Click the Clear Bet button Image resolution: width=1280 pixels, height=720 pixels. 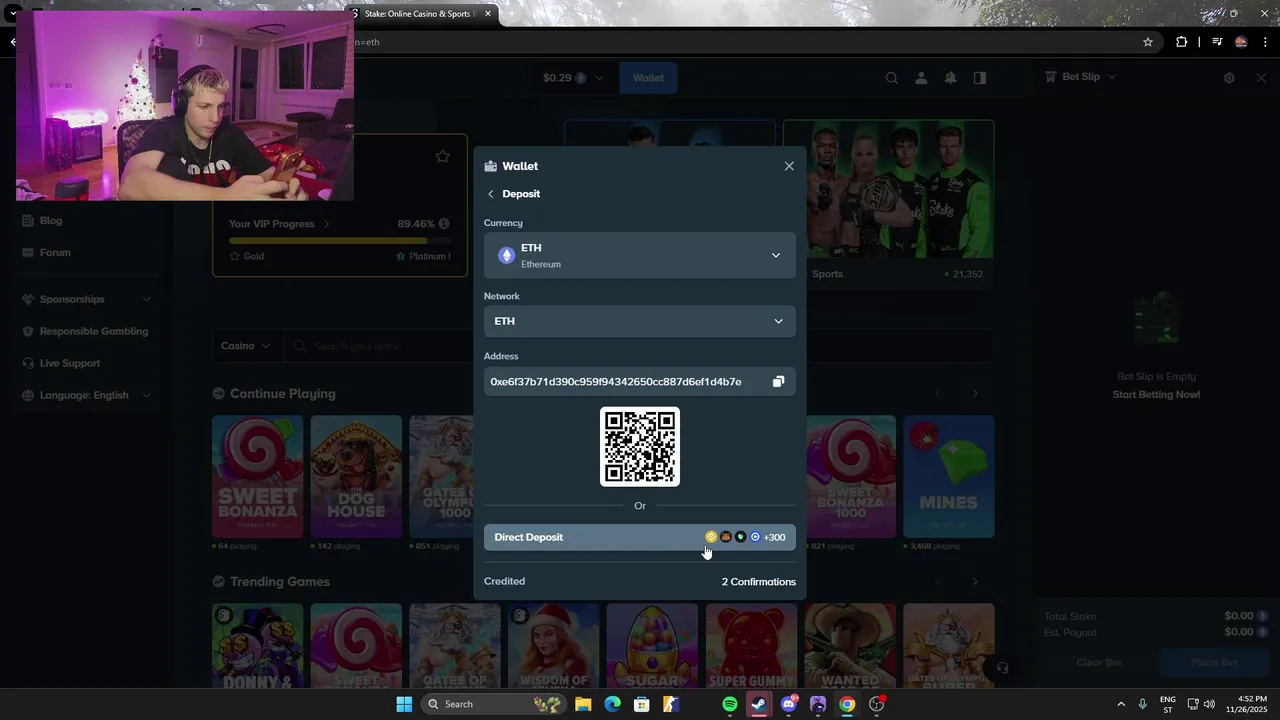[1099, 662]
